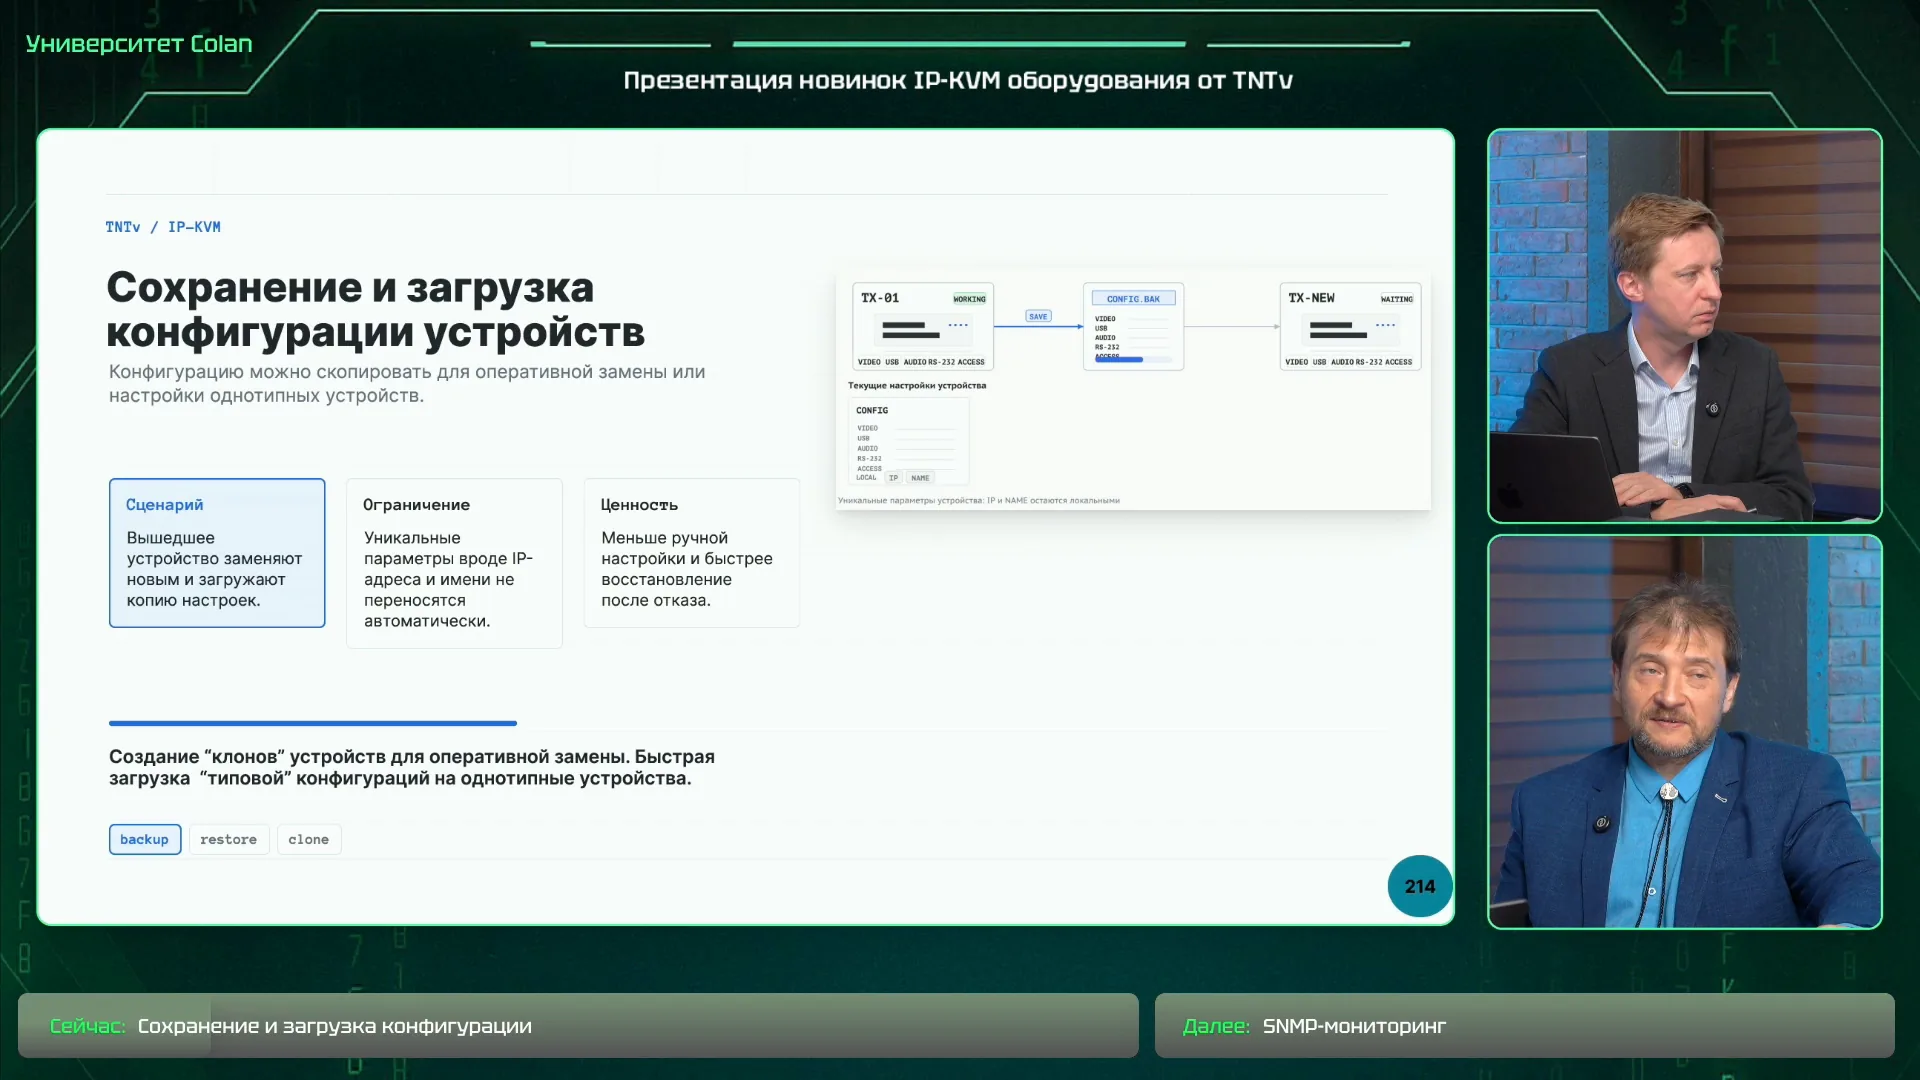Click the blue progress line under the cards
1920x1080 pixels.
pos(313,723)
